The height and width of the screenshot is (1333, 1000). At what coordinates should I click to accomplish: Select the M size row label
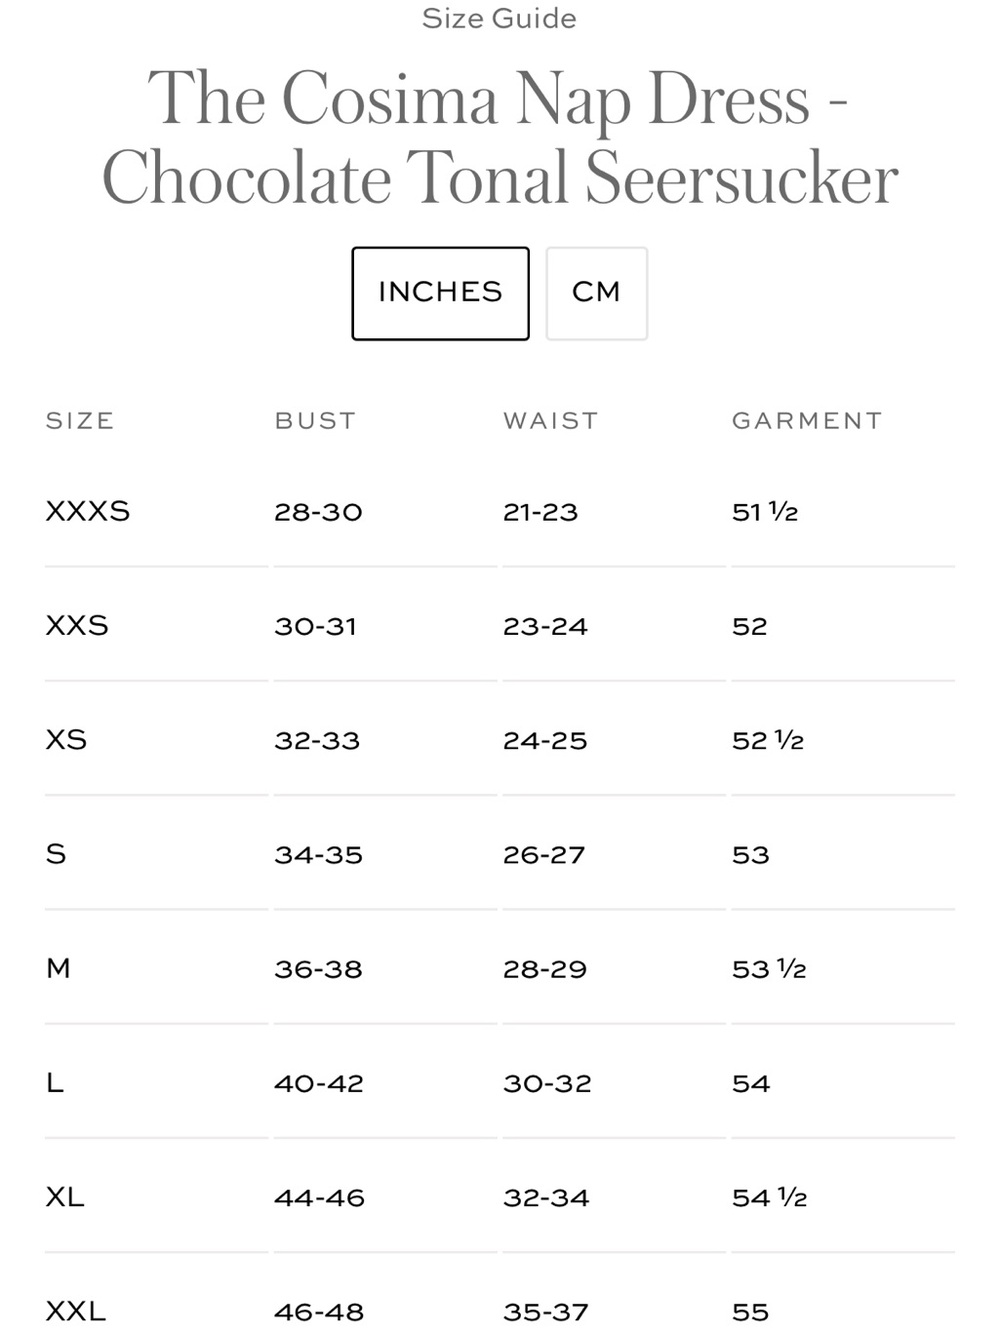coord(58,968)
